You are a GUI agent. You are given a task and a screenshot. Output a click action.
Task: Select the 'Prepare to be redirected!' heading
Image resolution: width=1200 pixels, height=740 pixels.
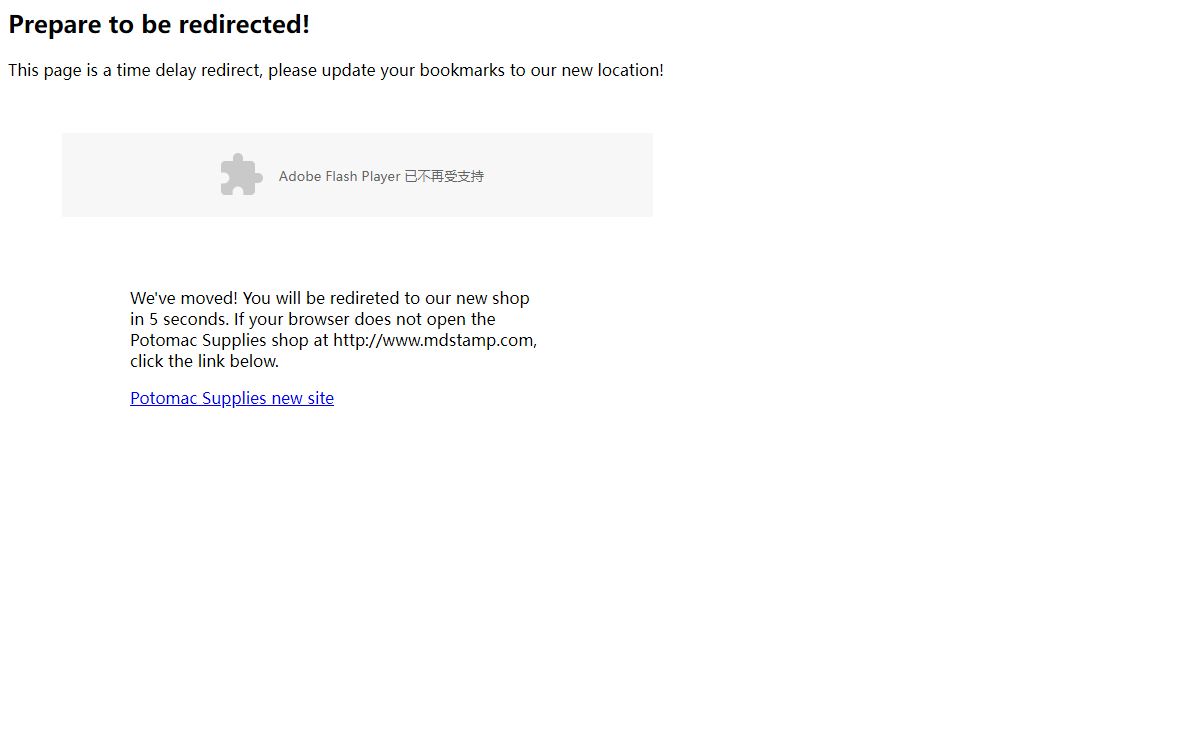(x=159, y=25)
